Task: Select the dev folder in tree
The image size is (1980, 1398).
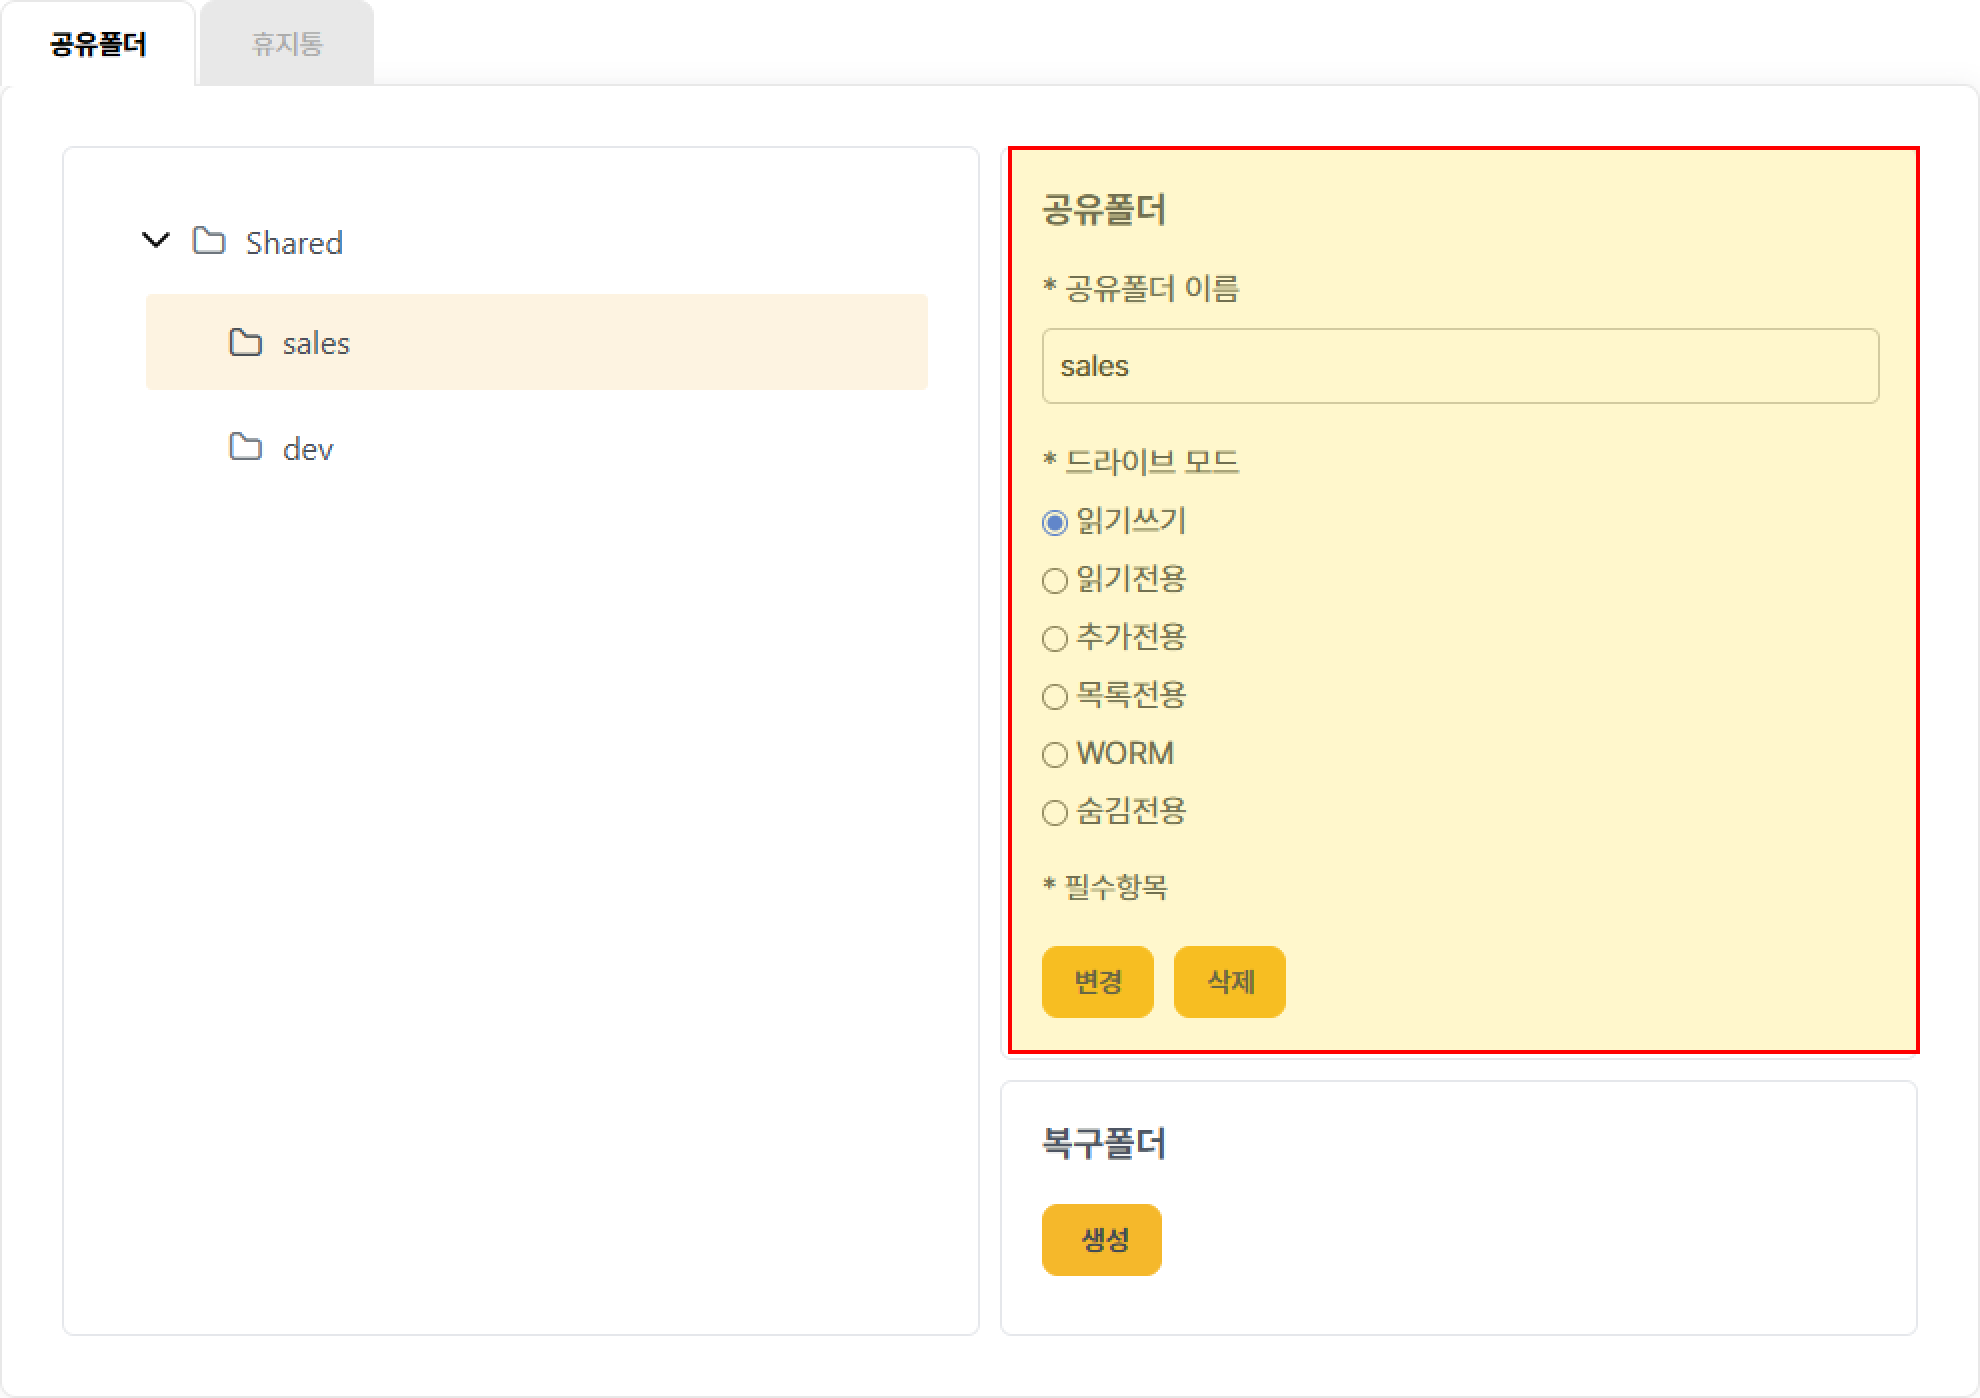Action: coord(308,450)
